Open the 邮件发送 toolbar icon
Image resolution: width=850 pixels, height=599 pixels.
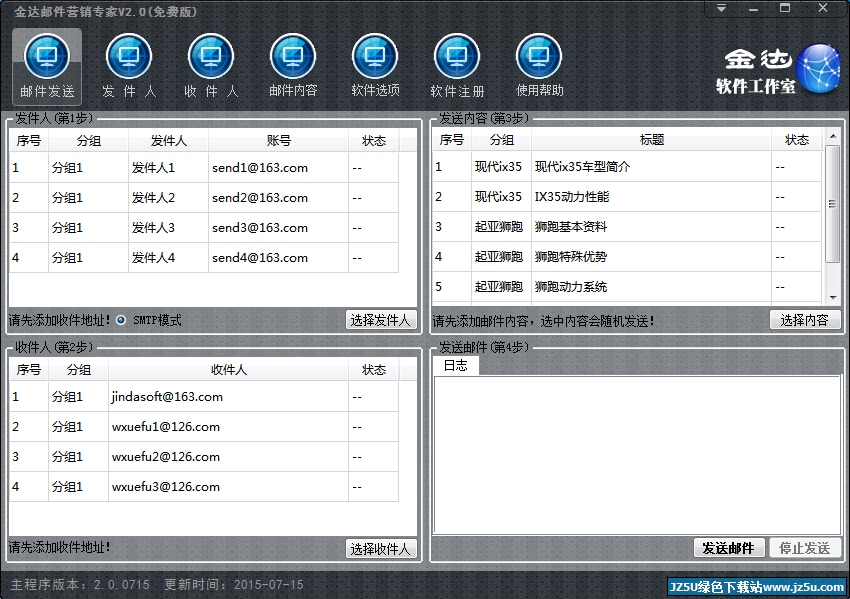click(x=47, y=66)
